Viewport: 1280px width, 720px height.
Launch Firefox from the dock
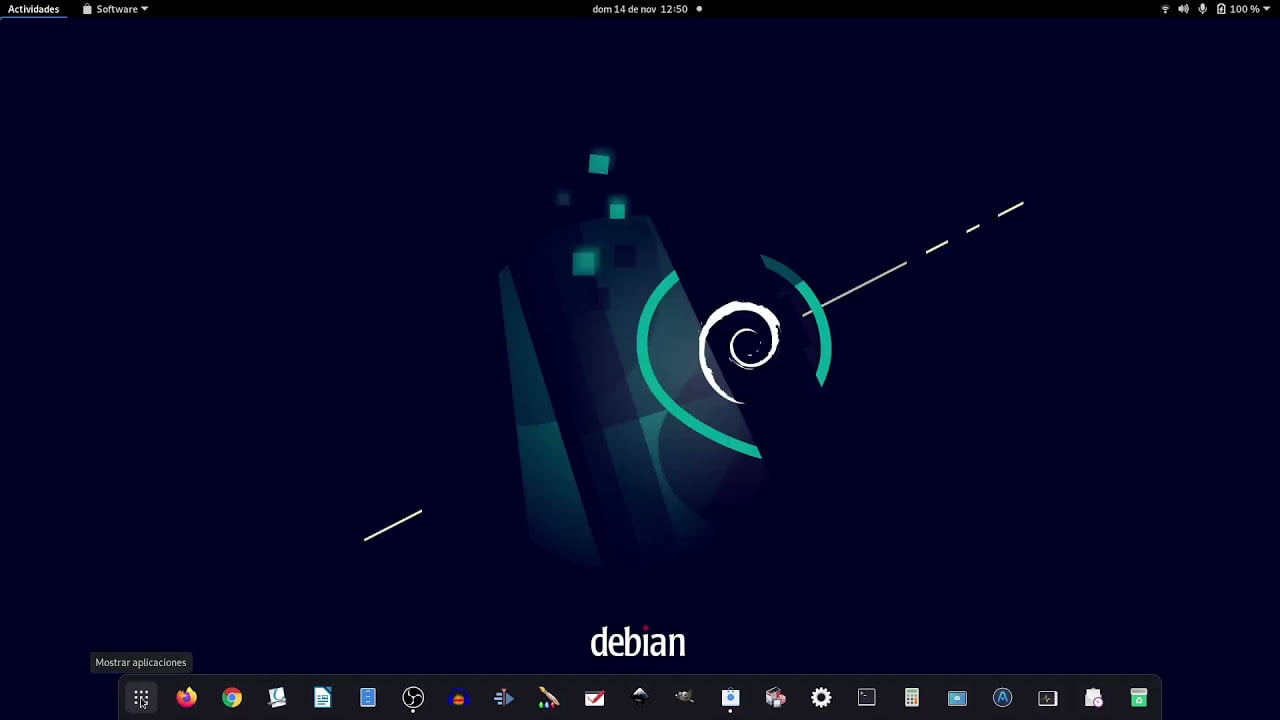186,698
